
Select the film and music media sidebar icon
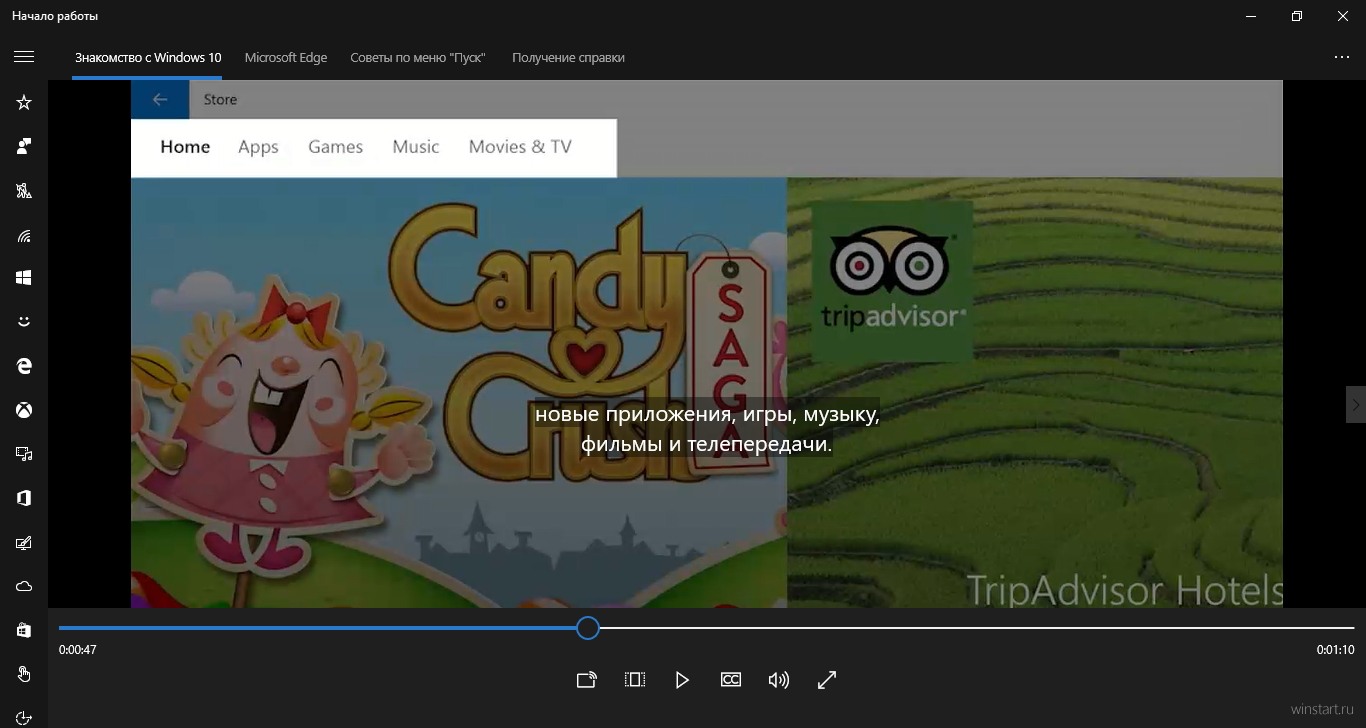[24, 454]
